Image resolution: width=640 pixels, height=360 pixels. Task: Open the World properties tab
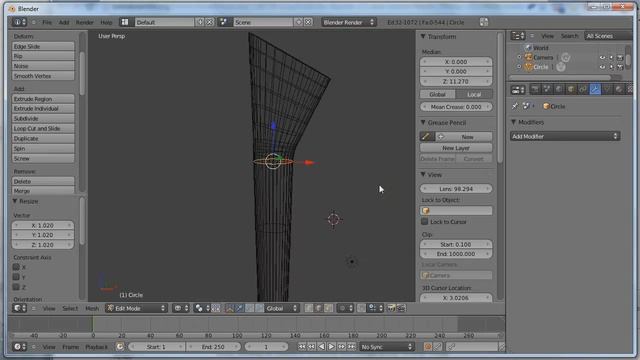559,89
